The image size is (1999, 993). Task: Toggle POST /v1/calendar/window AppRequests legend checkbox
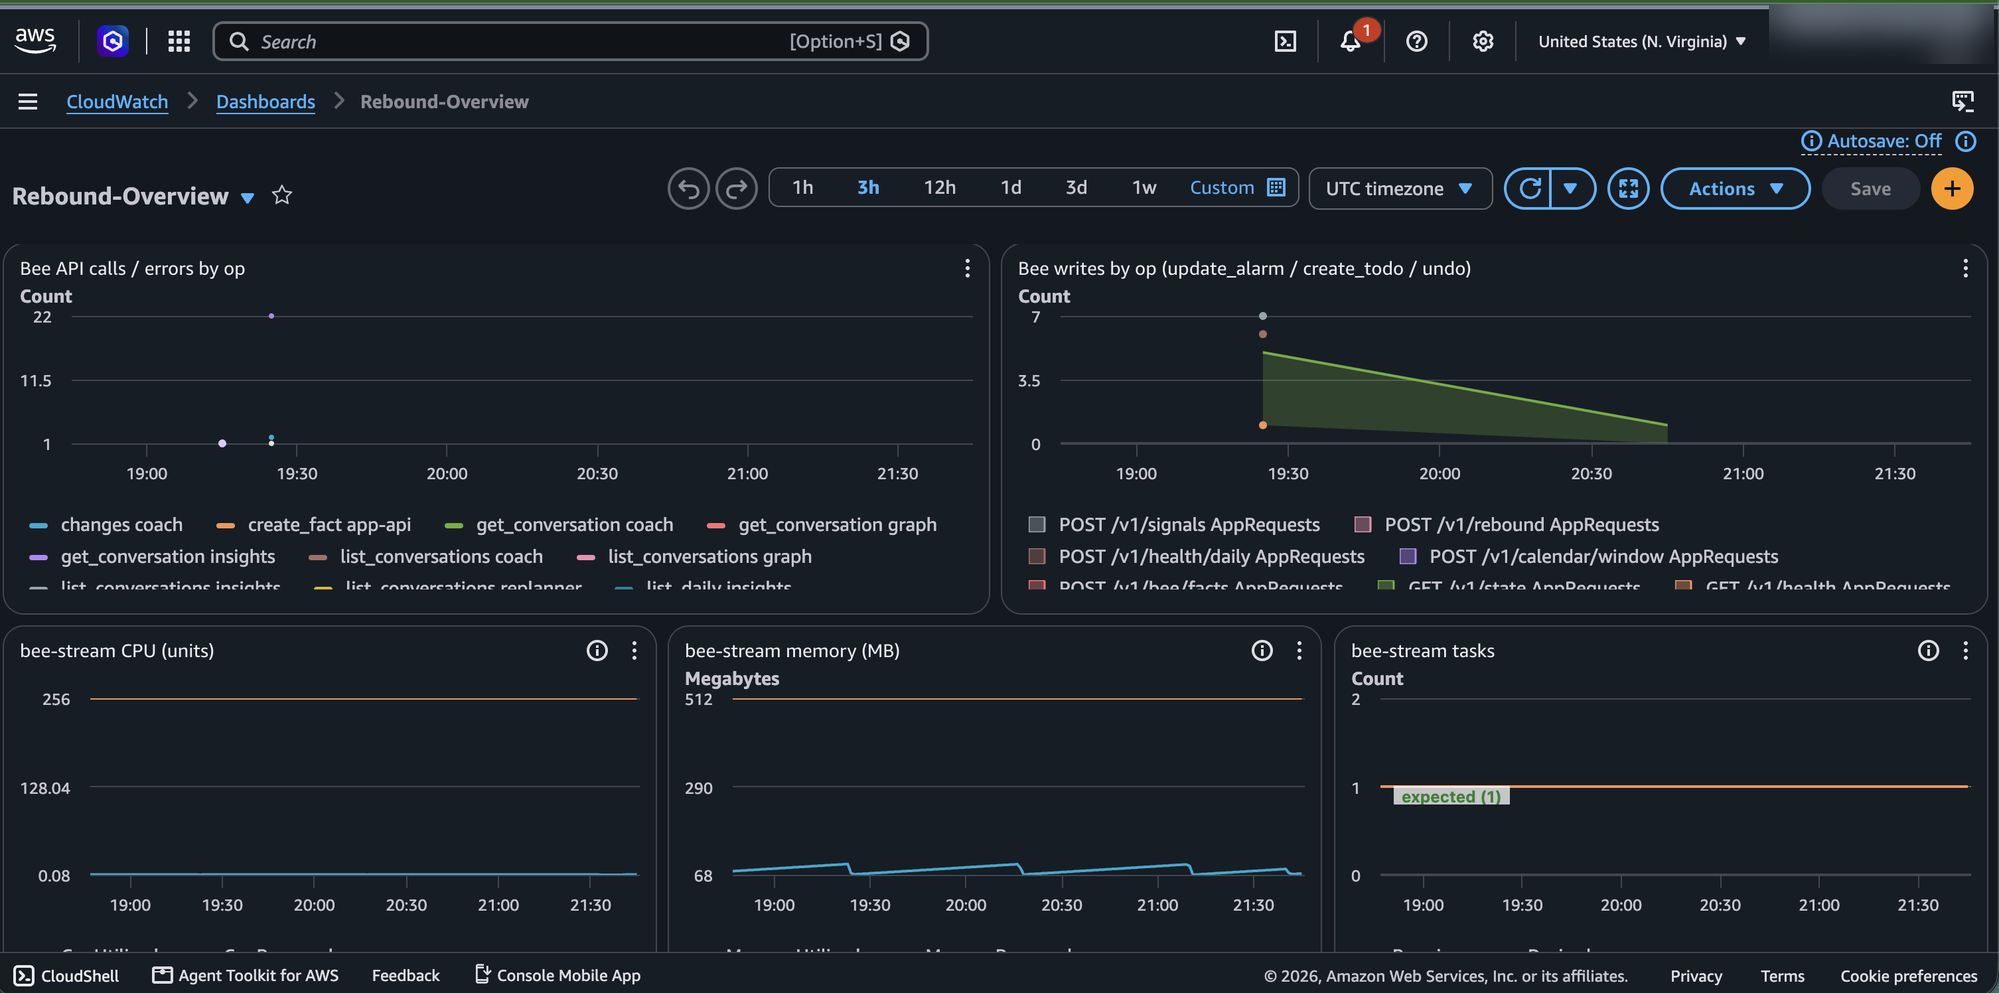1407,556
